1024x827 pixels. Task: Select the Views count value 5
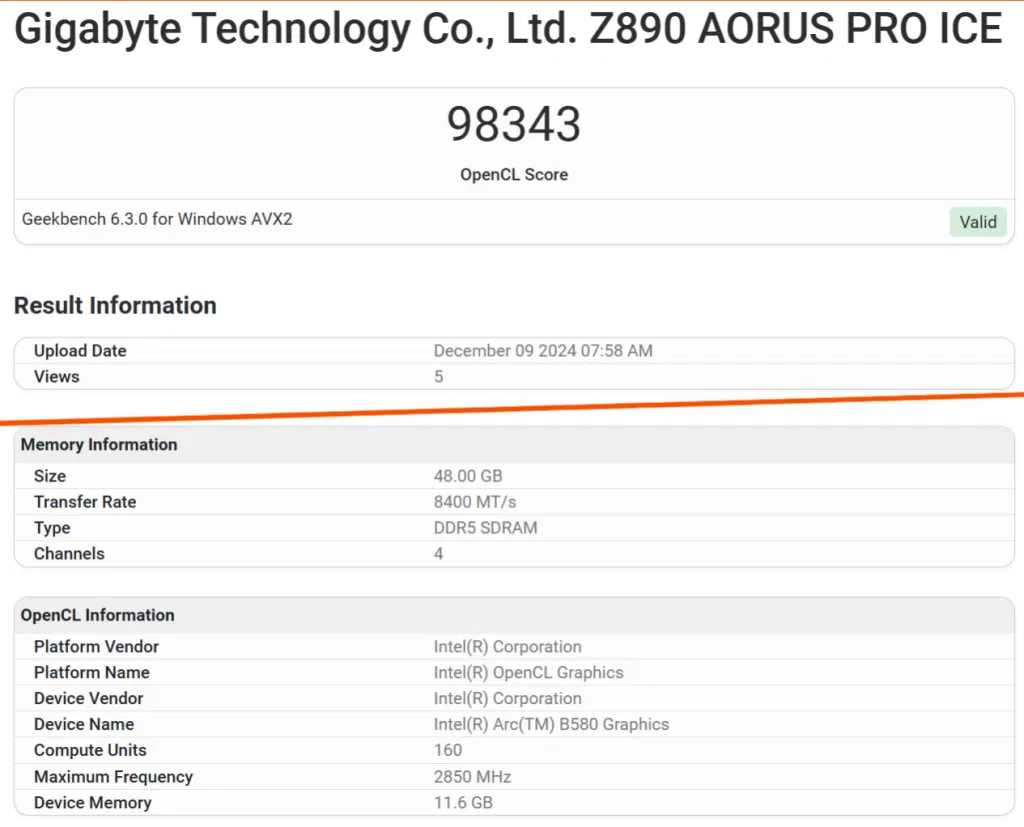(439, 377)
